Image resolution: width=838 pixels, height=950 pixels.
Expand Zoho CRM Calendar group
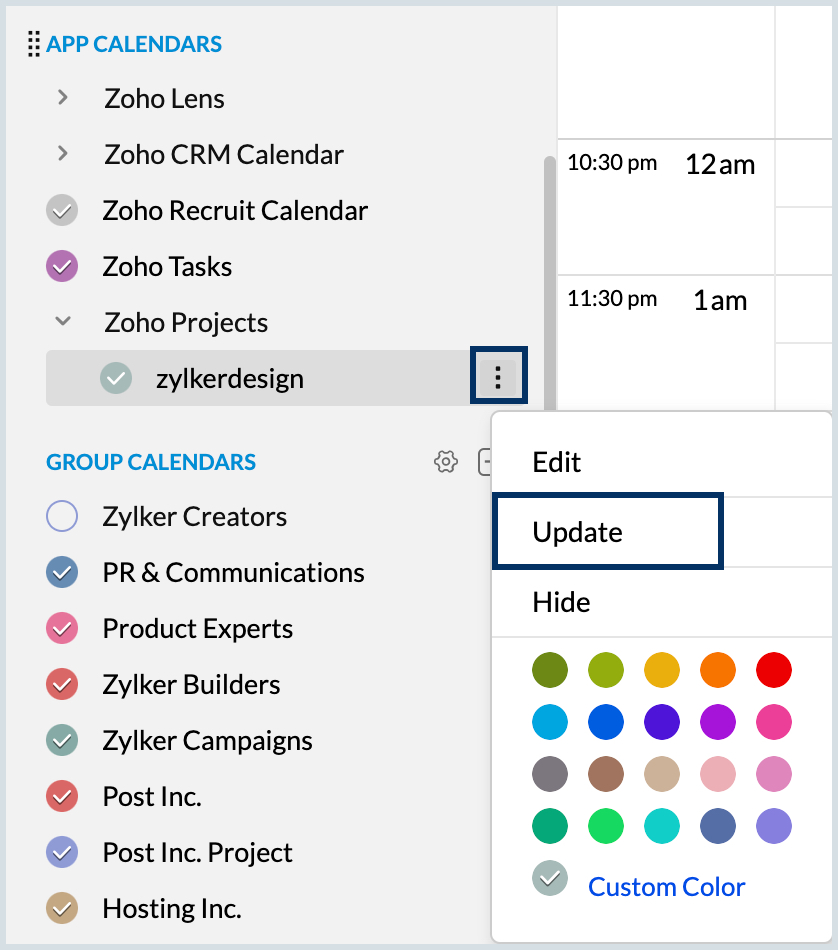[x=62, y=153]
